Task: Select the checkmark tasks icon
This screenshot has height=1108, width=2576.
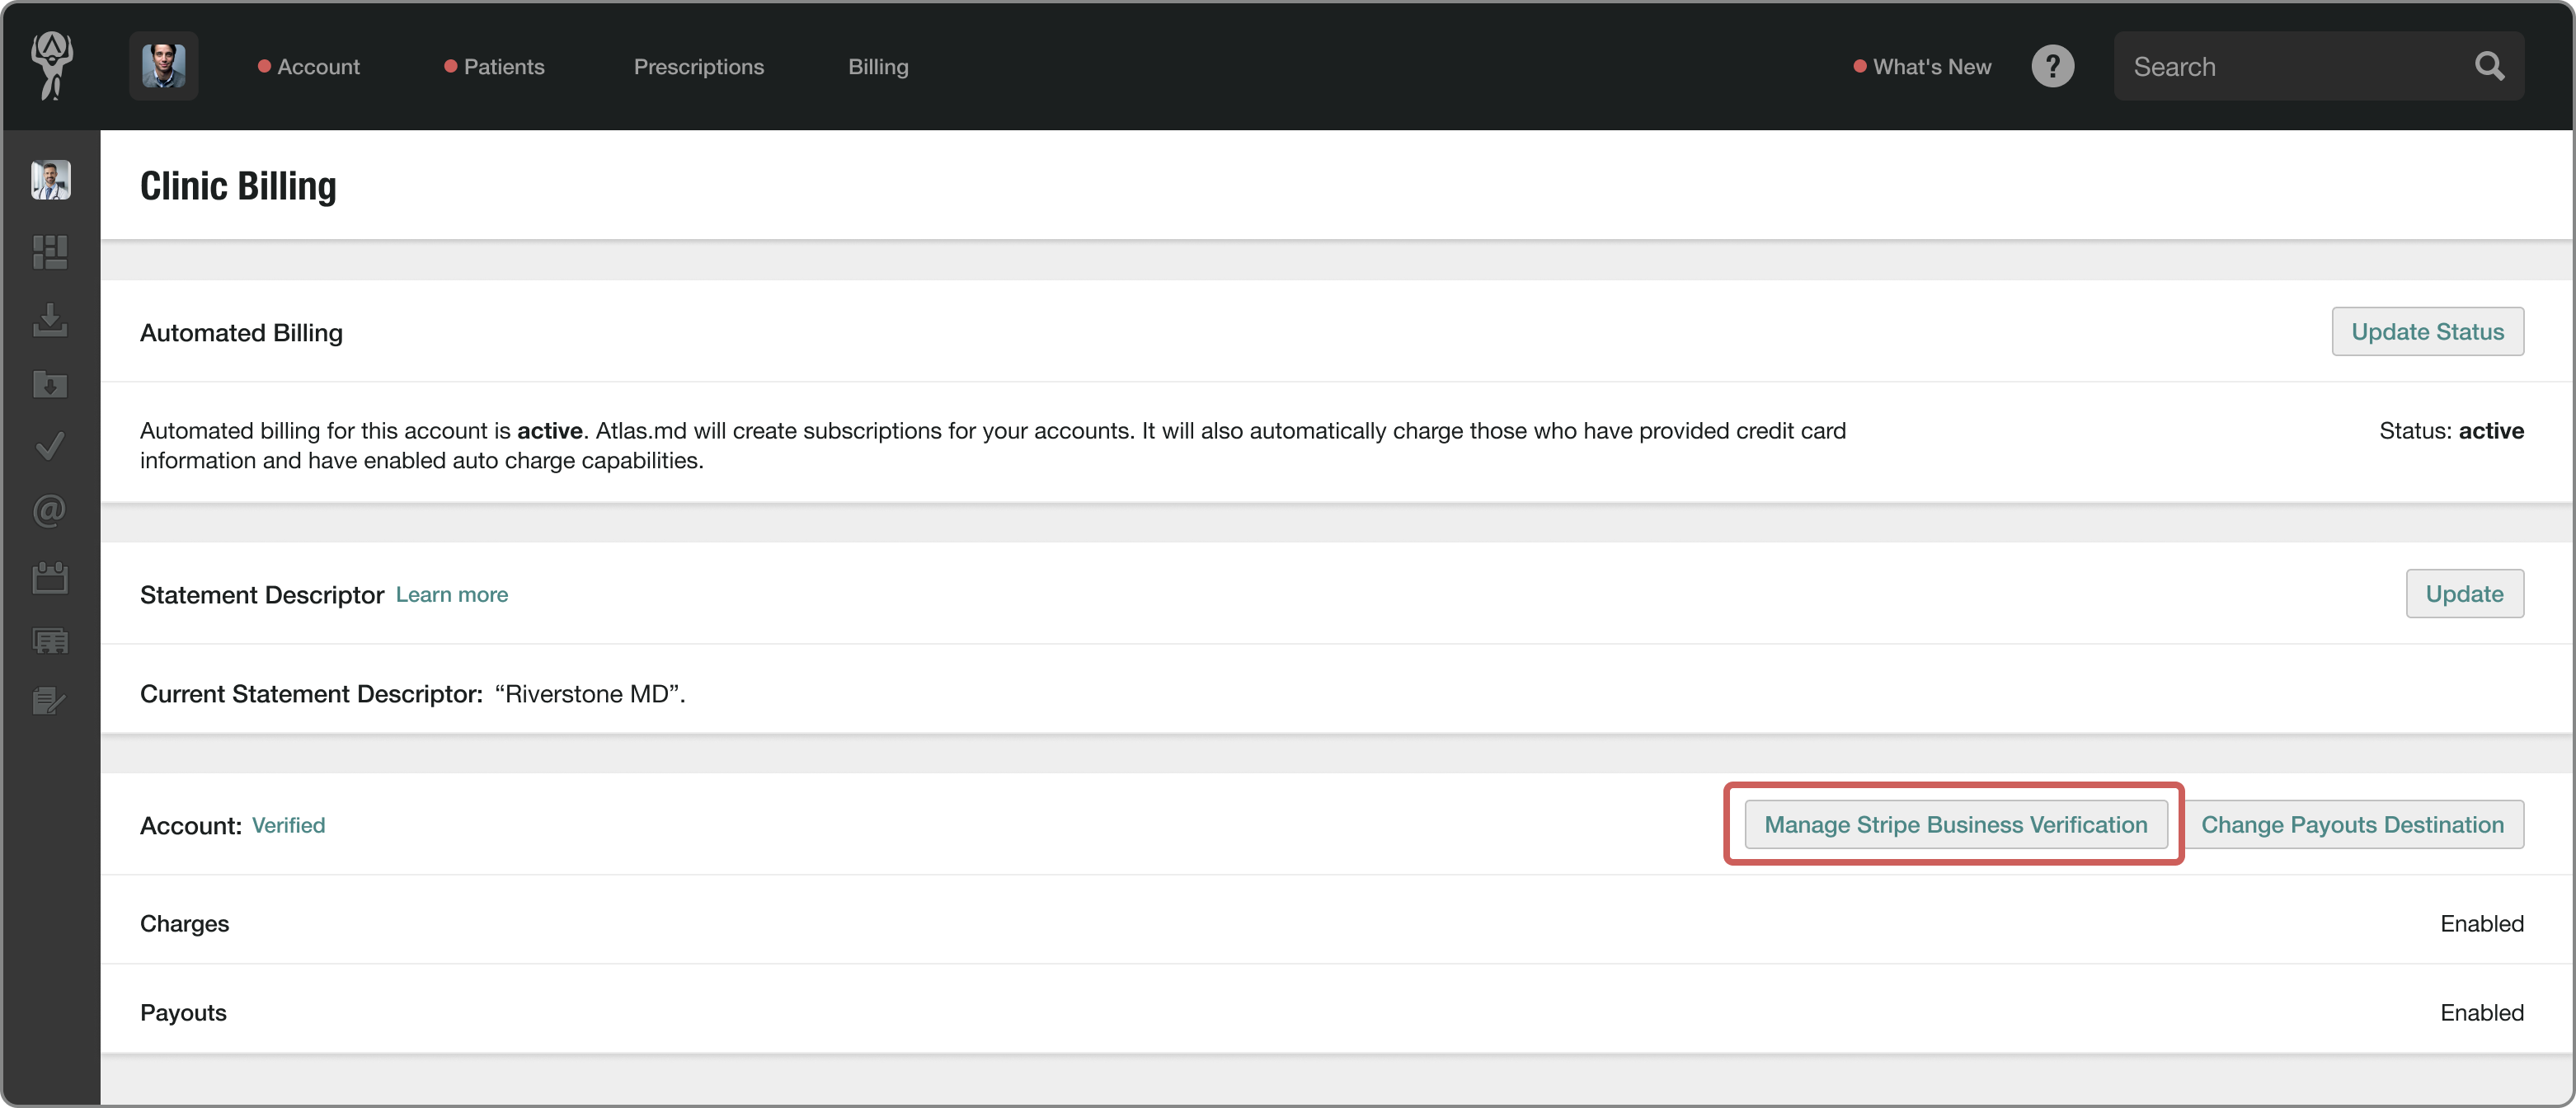Action: pyautogui.click(x=50, y=446)
